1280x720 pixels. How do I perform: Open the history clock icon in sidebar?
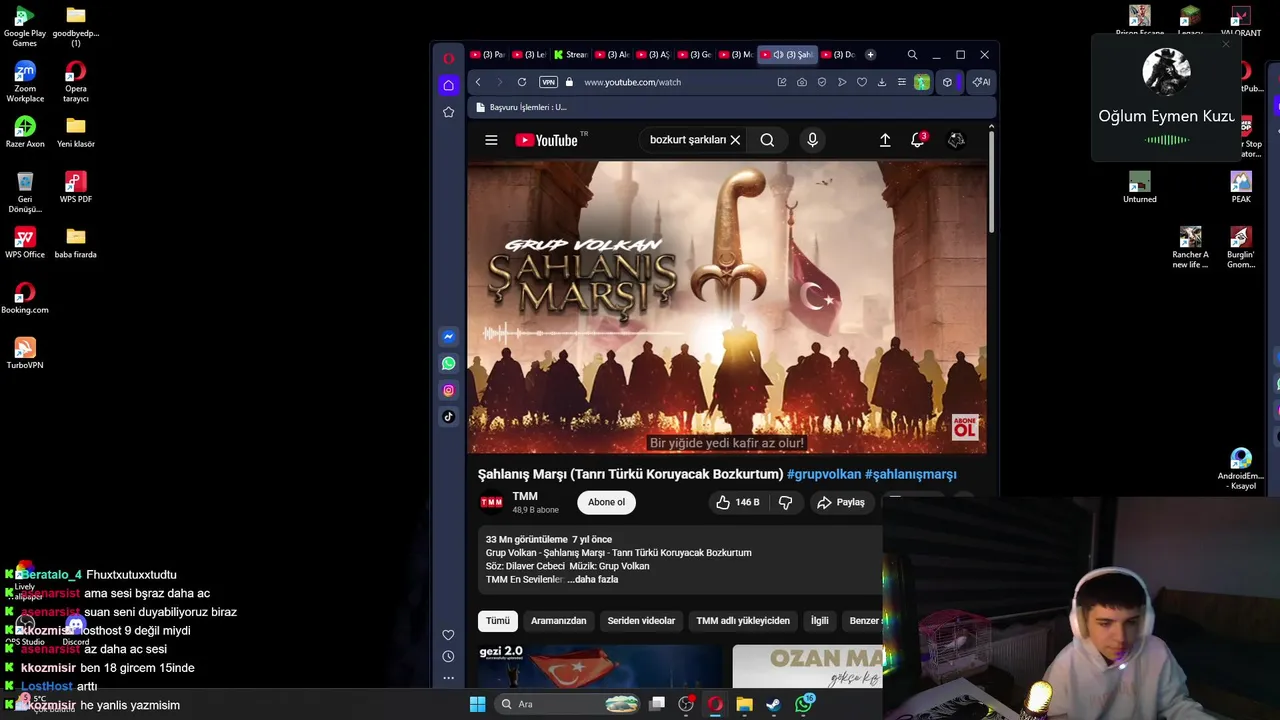click(448, 656)
